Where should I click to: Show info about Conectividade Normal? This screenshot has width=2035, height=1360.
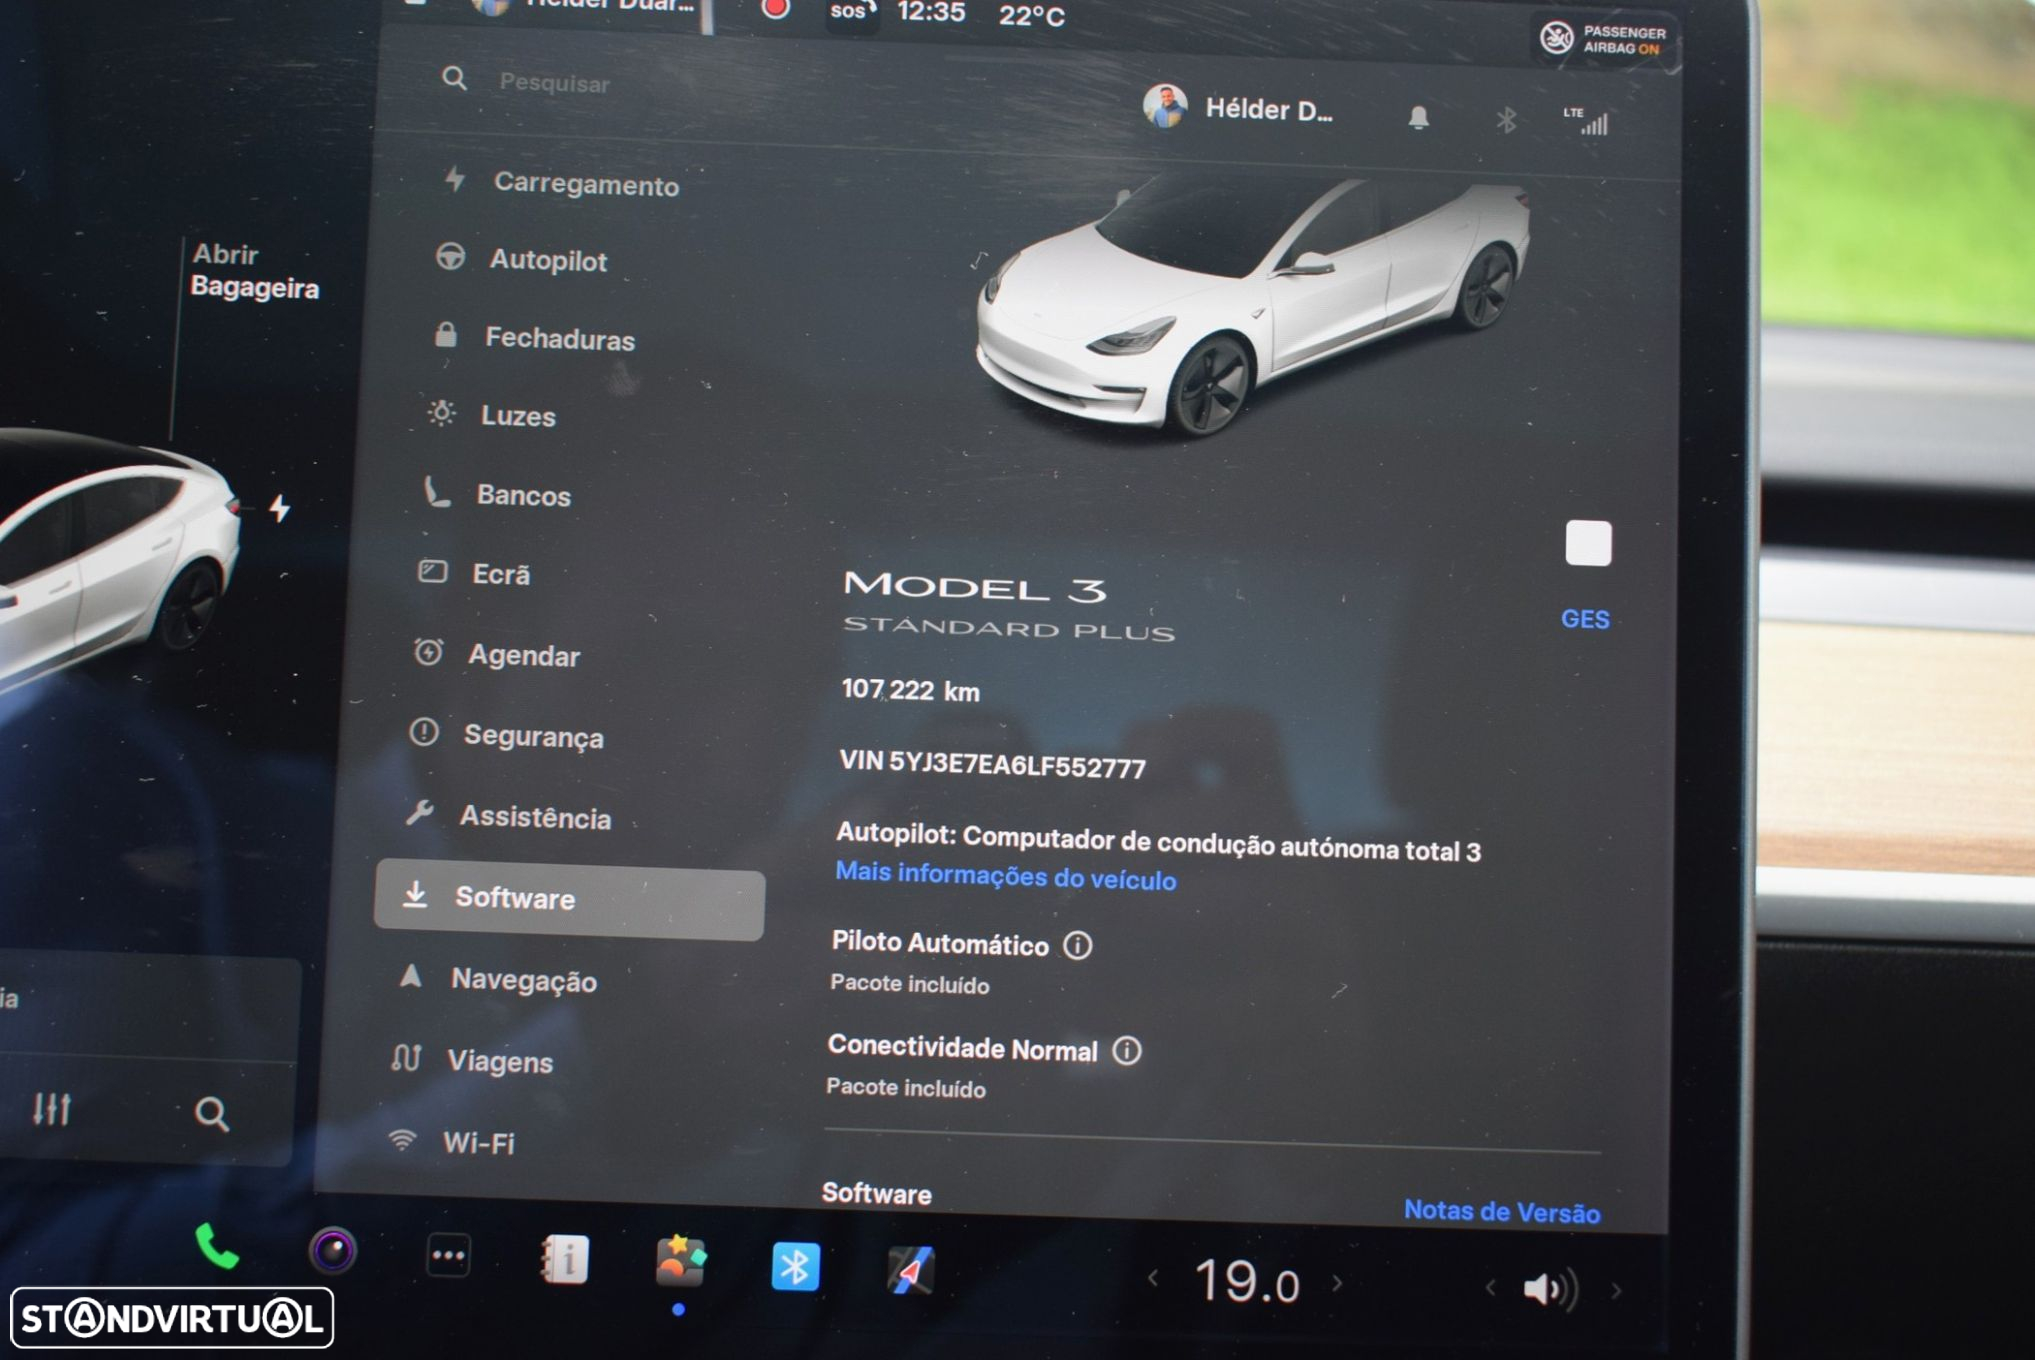click(1127, 1051)
